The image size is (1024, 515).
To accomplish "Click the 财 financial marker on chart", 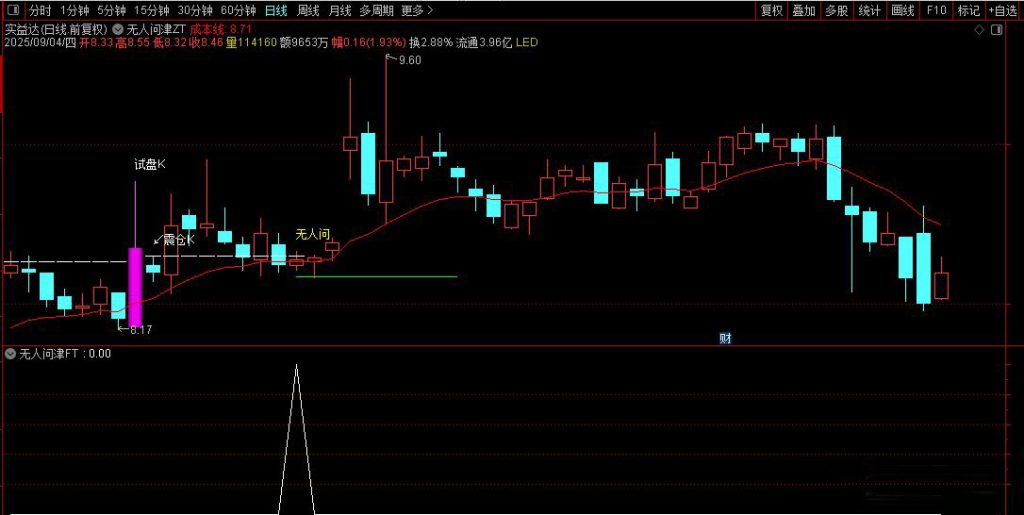I will pos(725,338).
